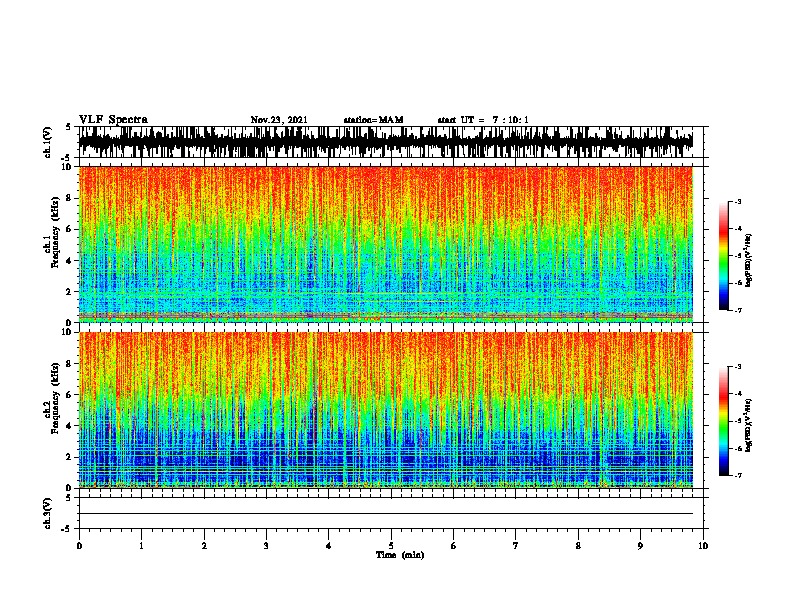
Task: Click the time axis tick label "5"
Action: tap(391, 546)
